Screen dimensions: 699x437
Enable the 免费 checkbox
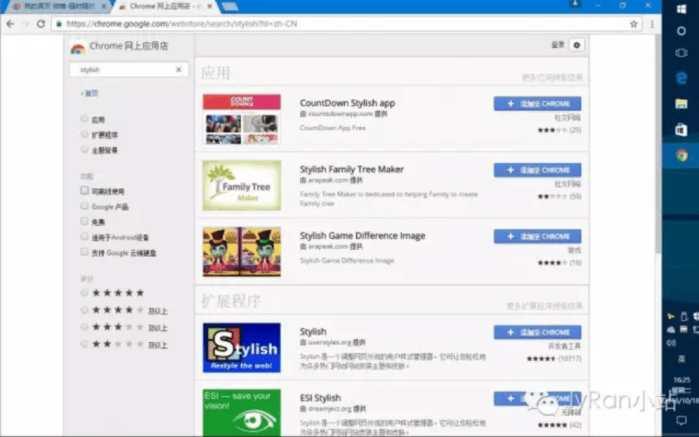[x=84, y=221]
